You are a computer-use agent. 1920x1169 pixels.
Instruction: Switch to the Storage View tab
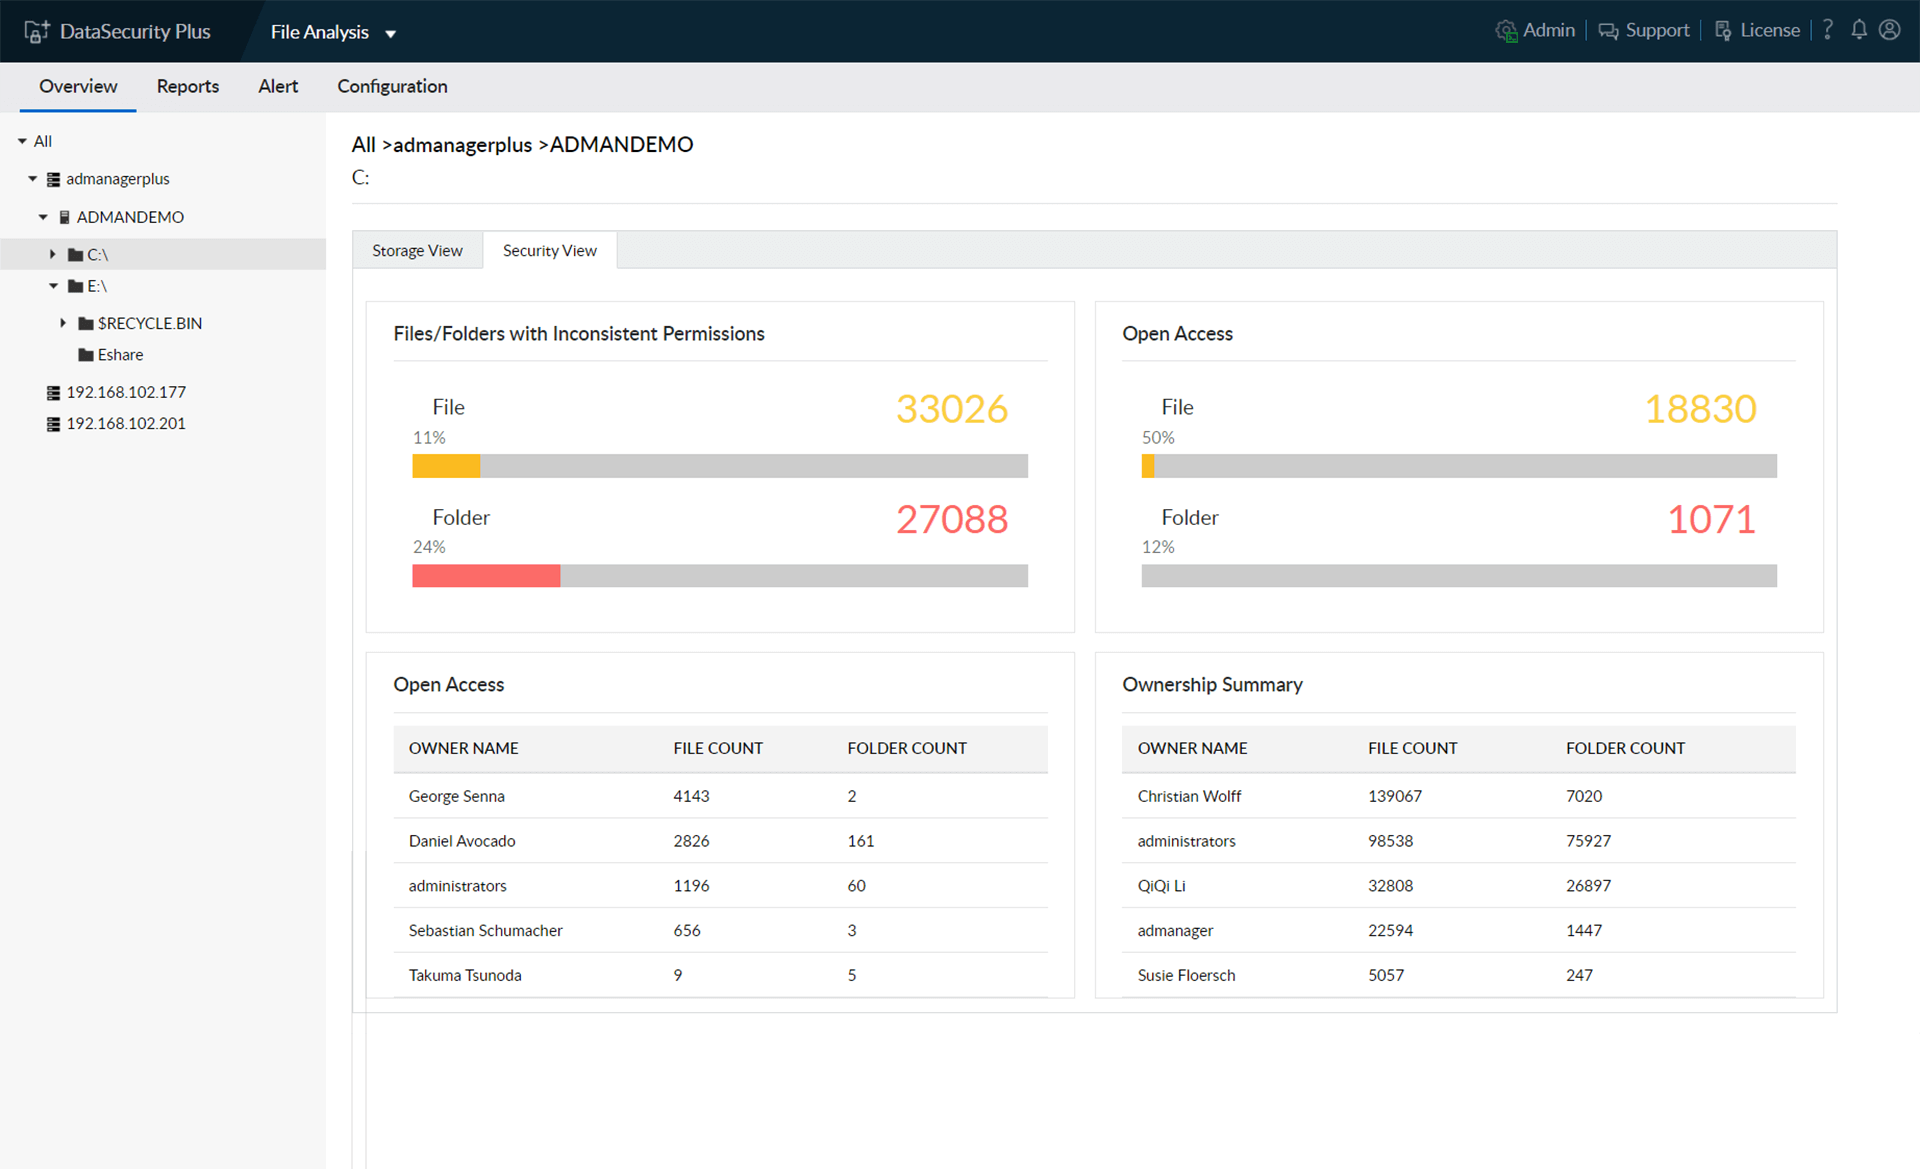tap(417, 250)
